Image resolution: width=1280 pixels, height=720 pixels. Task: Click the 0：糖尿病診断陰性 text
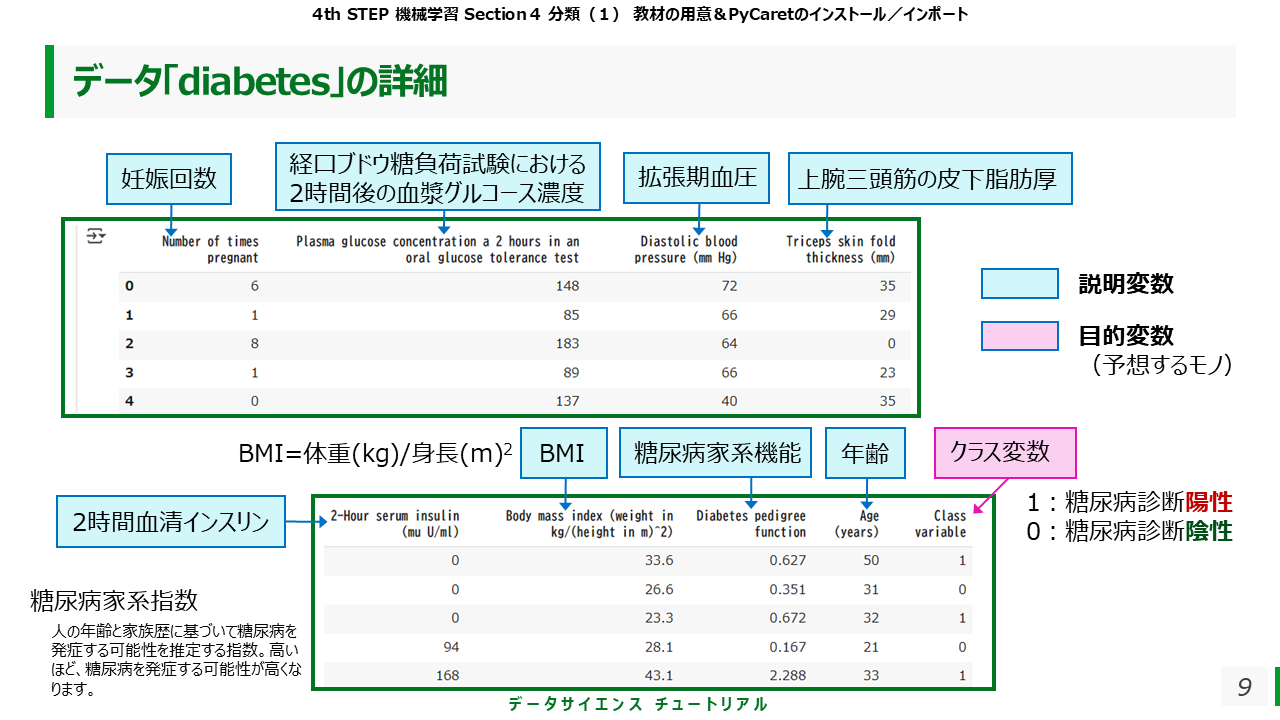1129,531
